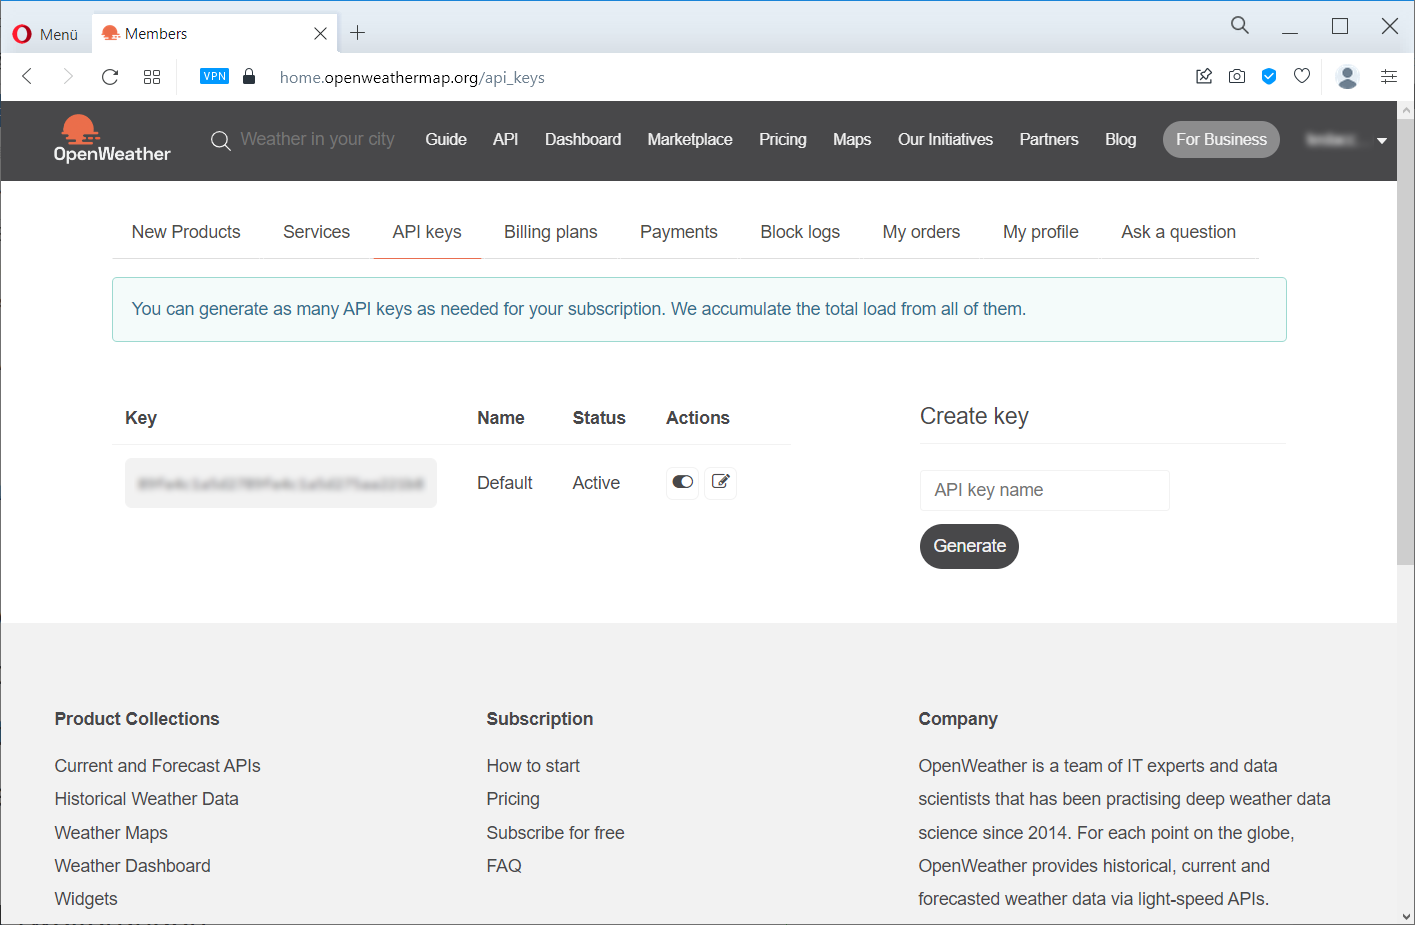This screenshot has height=925, width=1415.
Task: Edit the Default API key name
Action: point(720,482)
